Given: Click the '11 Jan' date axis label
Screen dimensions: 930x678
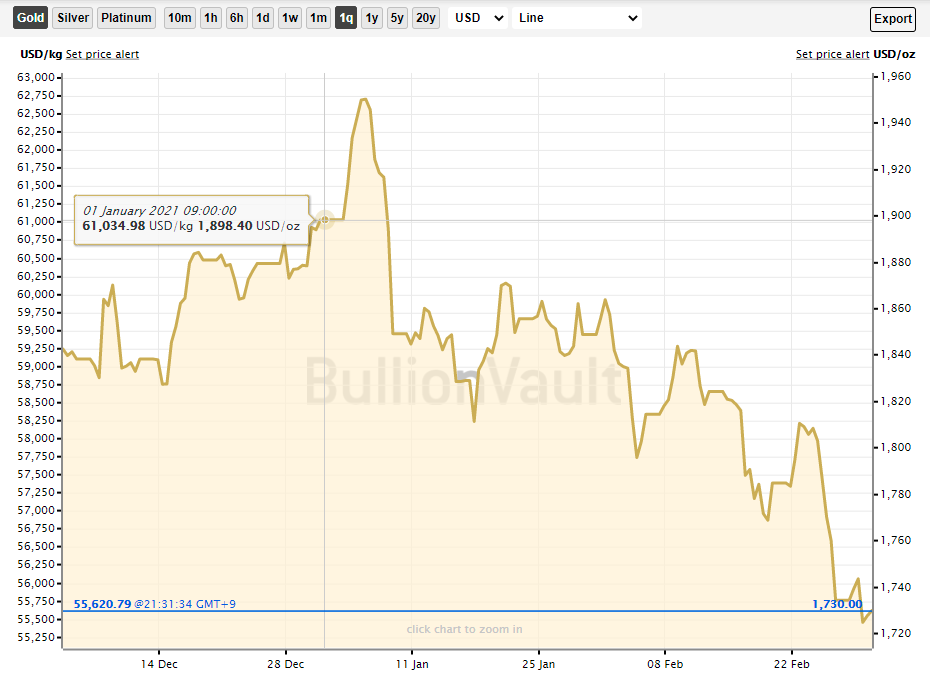Looking at the screenshot, I should [412, 664].
